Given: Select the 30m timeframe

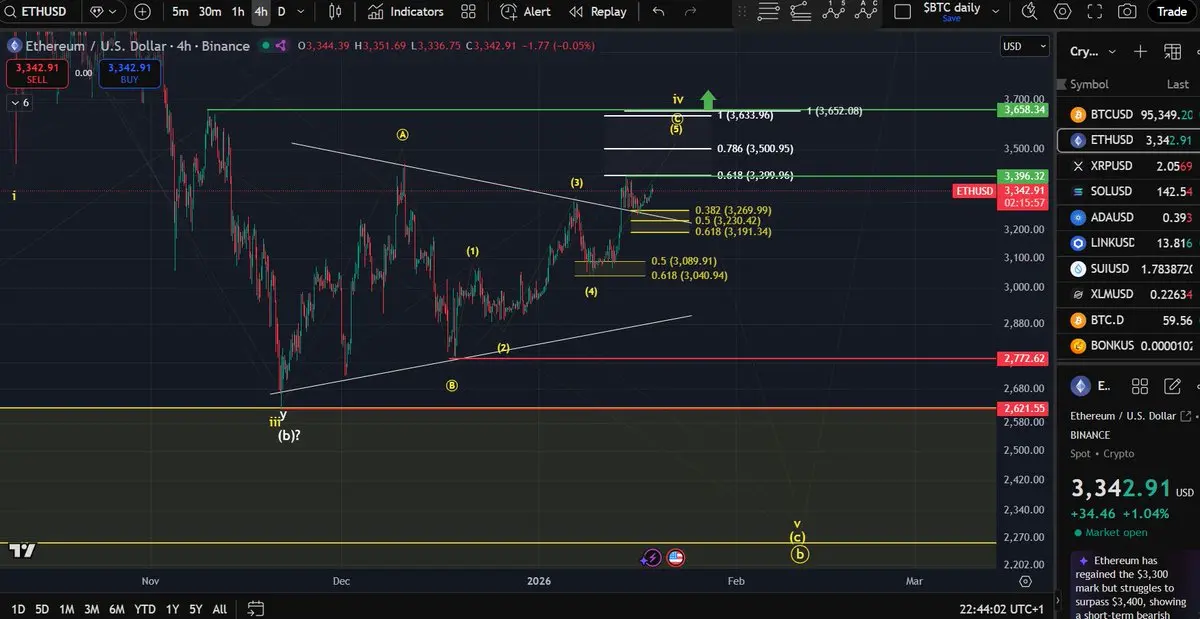Looking at the screenshot, I should [209, 12].
